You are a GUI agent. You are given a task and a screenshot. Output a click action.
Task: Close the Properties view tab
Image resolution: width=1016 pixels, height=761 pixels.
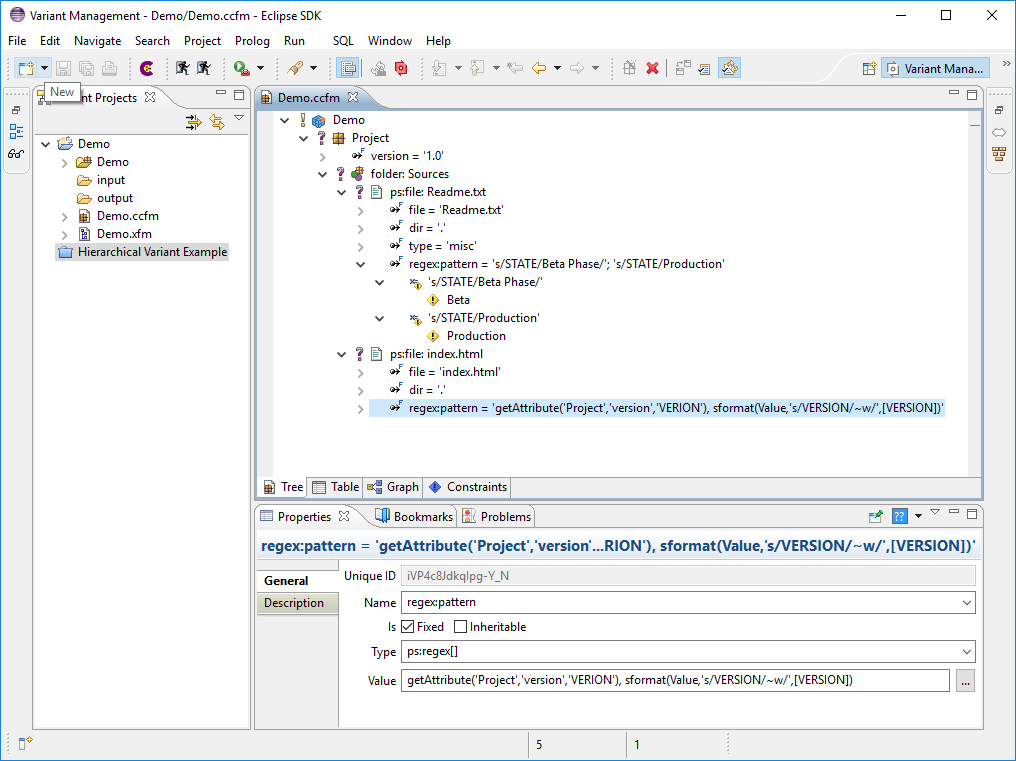click(x=344, y=516)
